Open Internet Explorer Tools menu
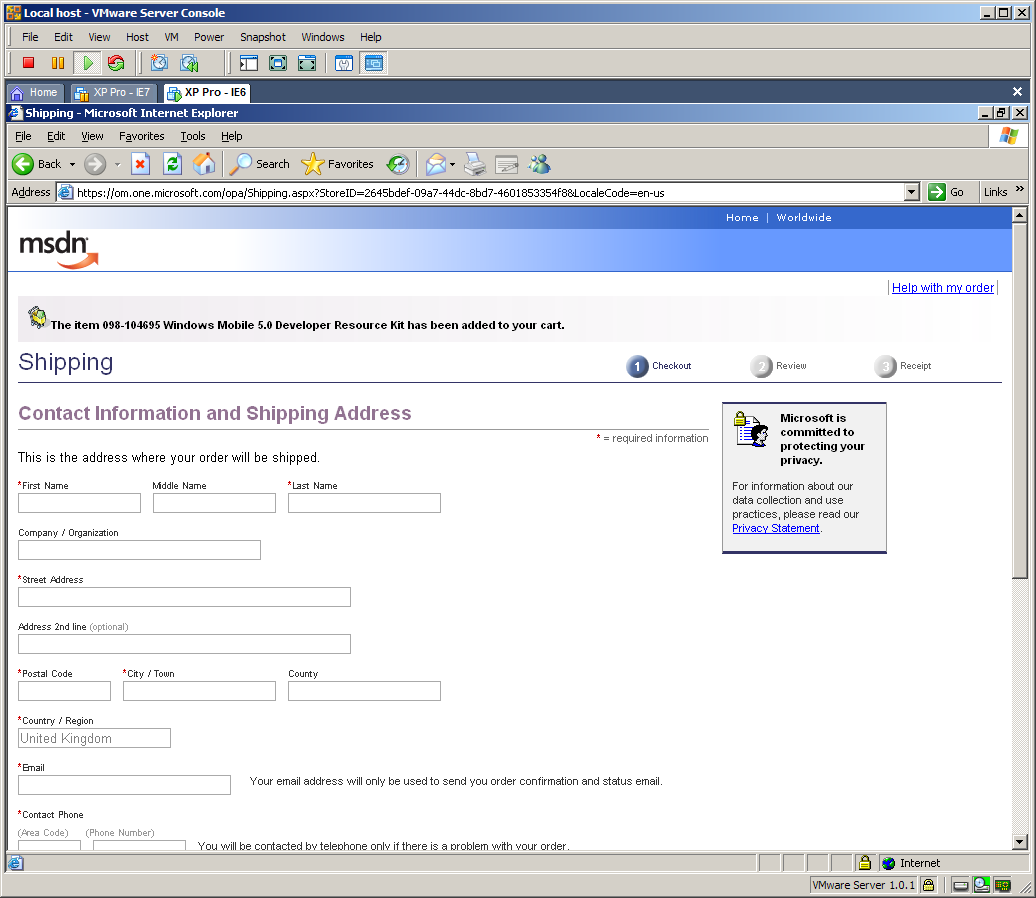The width and height of the screenshot is (1036, 898). [x=193, y=136]
